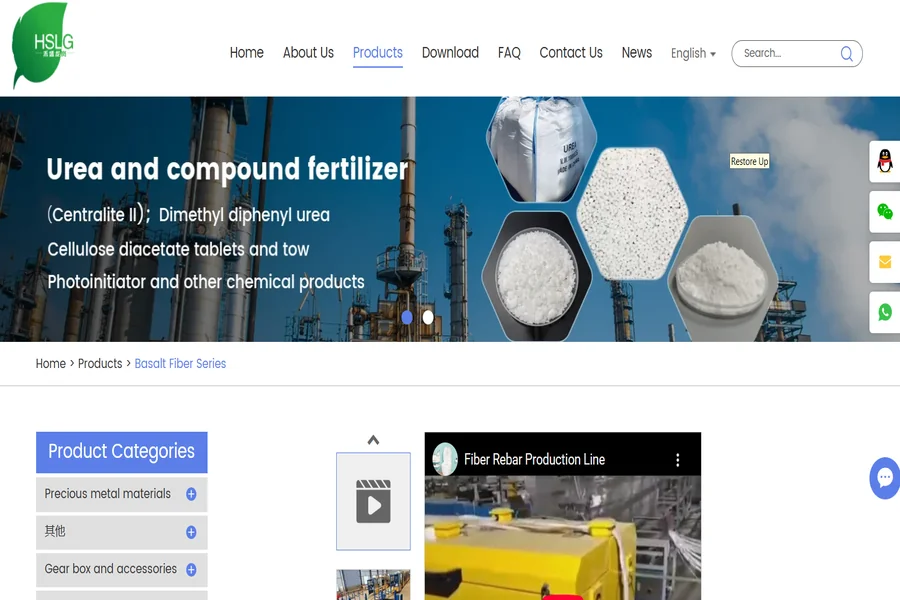Expand Gear box and accessories category
This screenshot has width=900, height=600.
[191, 570]
